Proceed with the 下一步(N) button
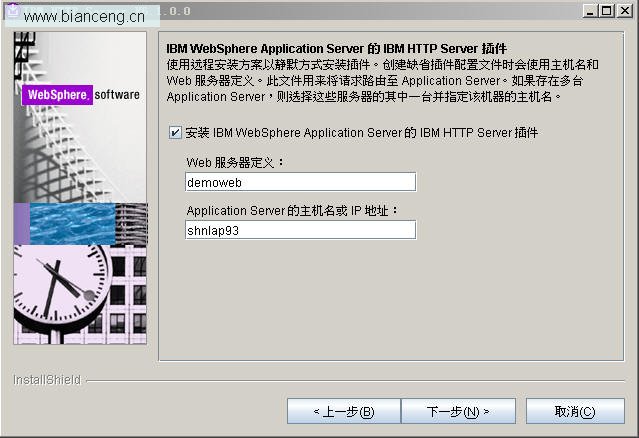 (458, 411)
